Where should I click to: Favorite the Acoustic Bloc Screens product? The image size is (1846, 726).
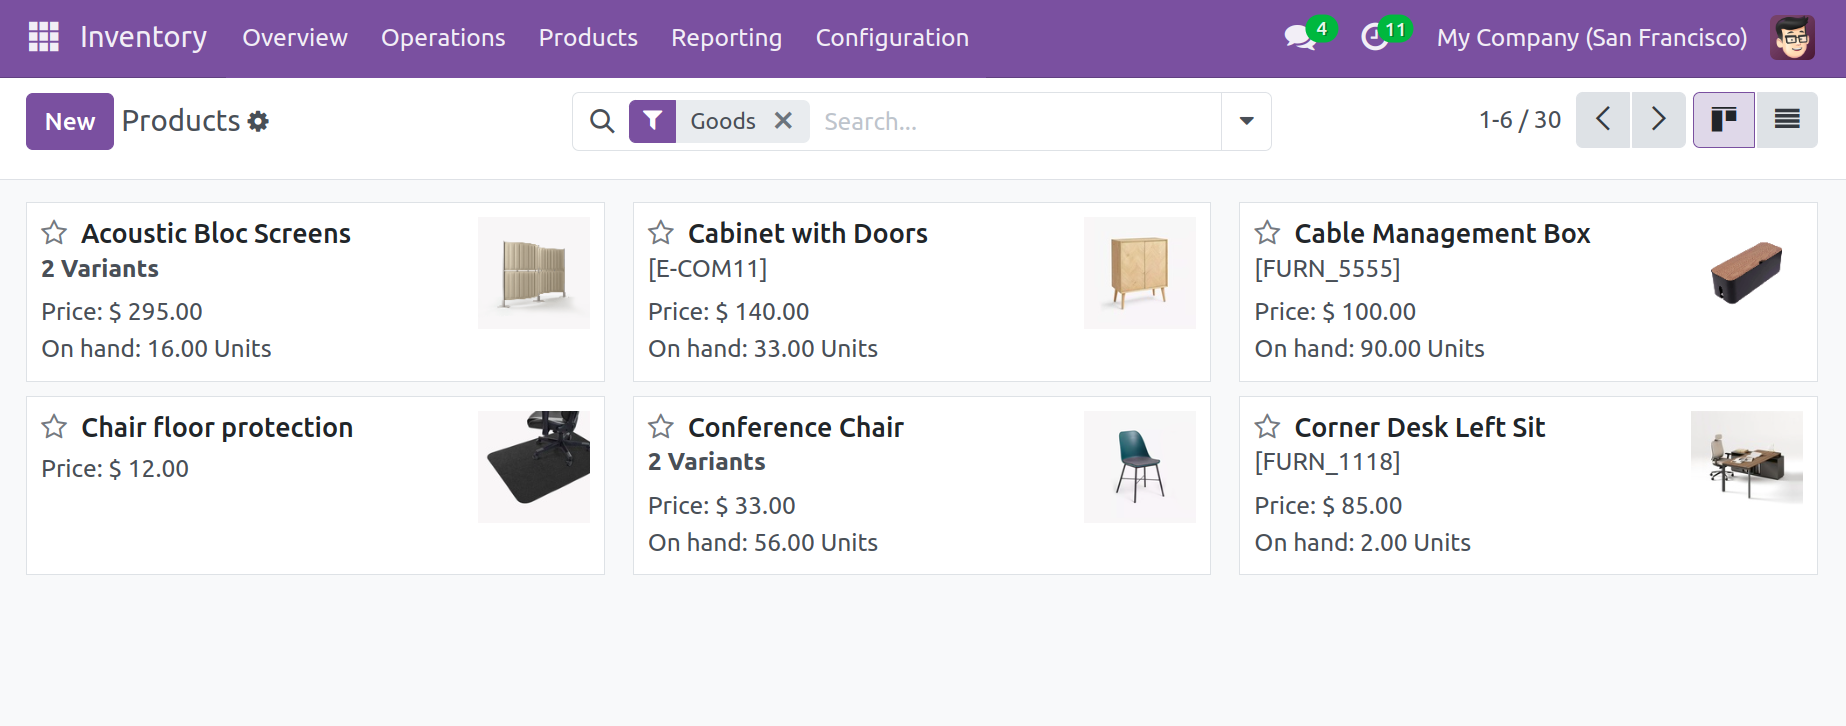pyautogui.click(x=54, y=233)
